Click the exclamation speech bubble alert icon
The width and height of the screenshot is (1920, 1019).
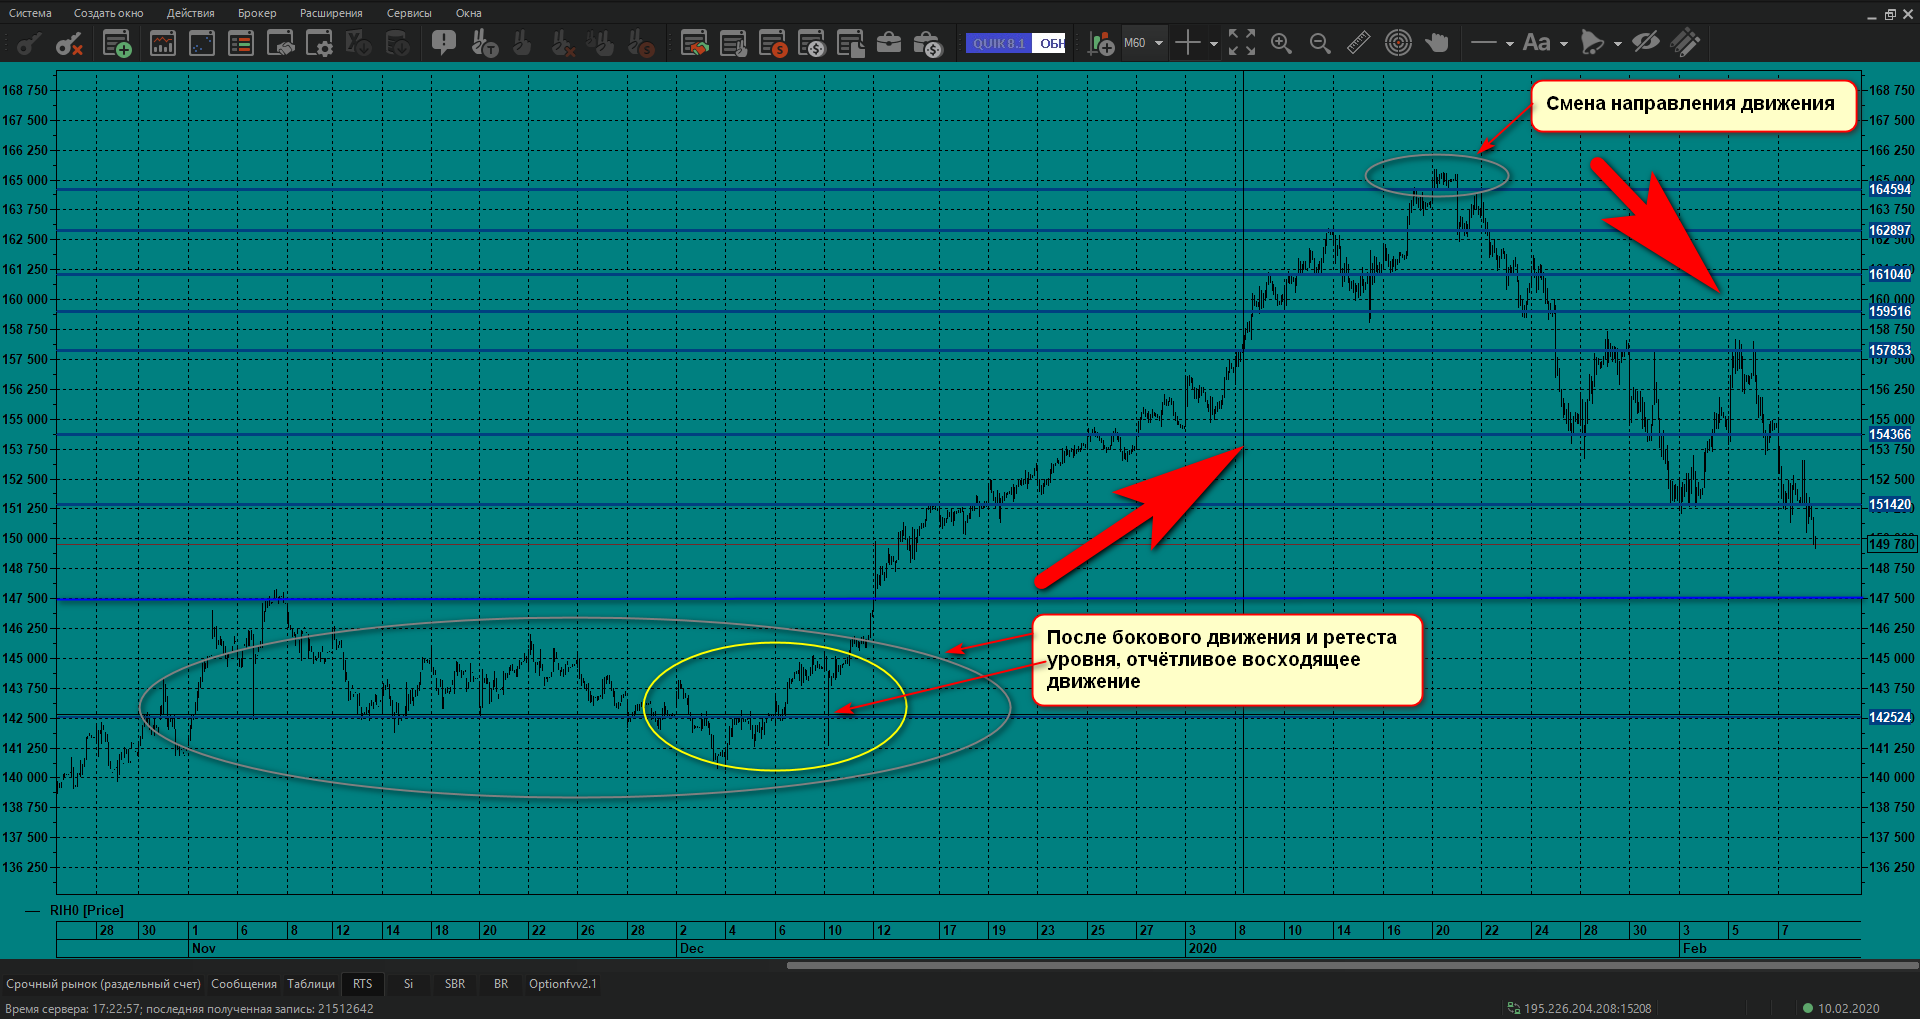(x=444, y=43)
